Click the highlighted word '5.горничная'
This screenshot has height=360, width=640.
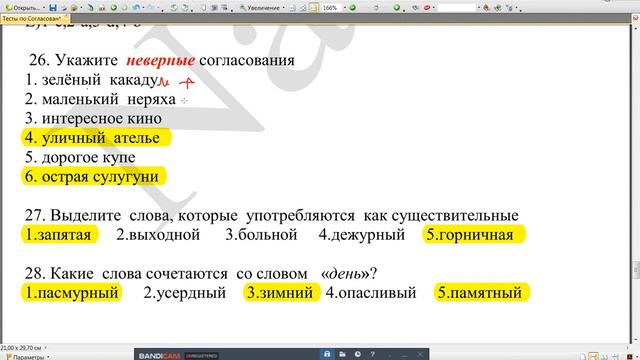point(474,235)
